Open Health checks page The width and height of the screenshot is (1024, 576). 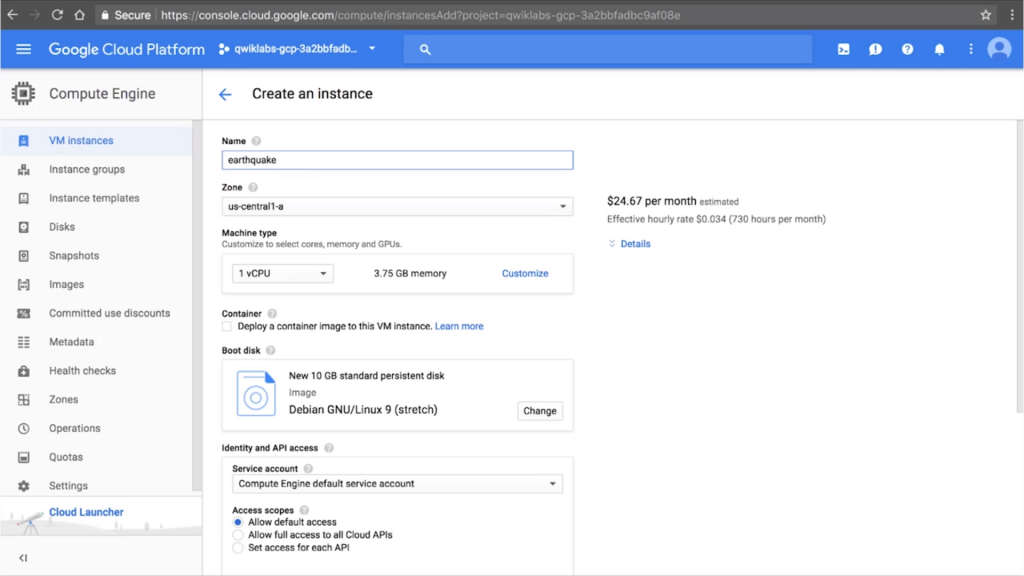82,370
